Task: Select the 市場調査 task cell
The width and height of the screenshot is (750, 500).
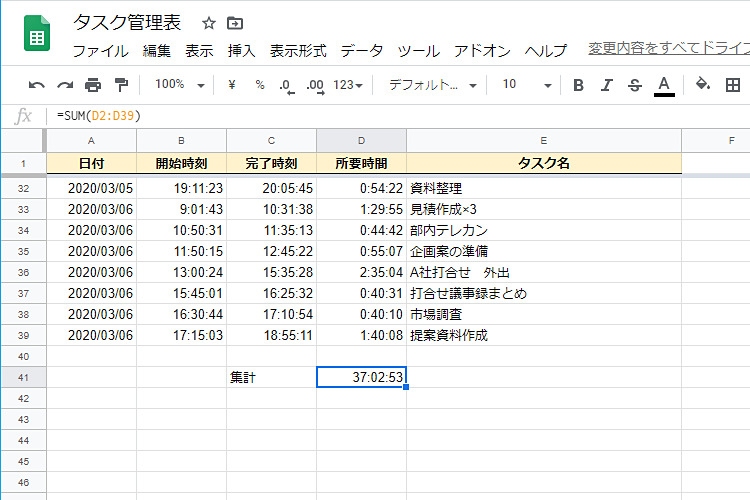Action: (544, 314)
